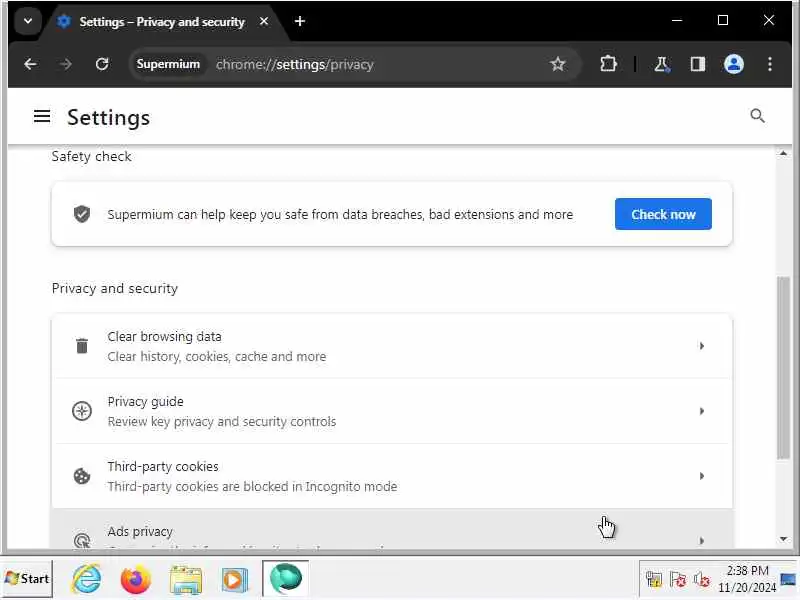Image resolution: width=800 pixels, height=600 pixels.
Task: Toggle the side panel icon
Action: coord(697,64)
